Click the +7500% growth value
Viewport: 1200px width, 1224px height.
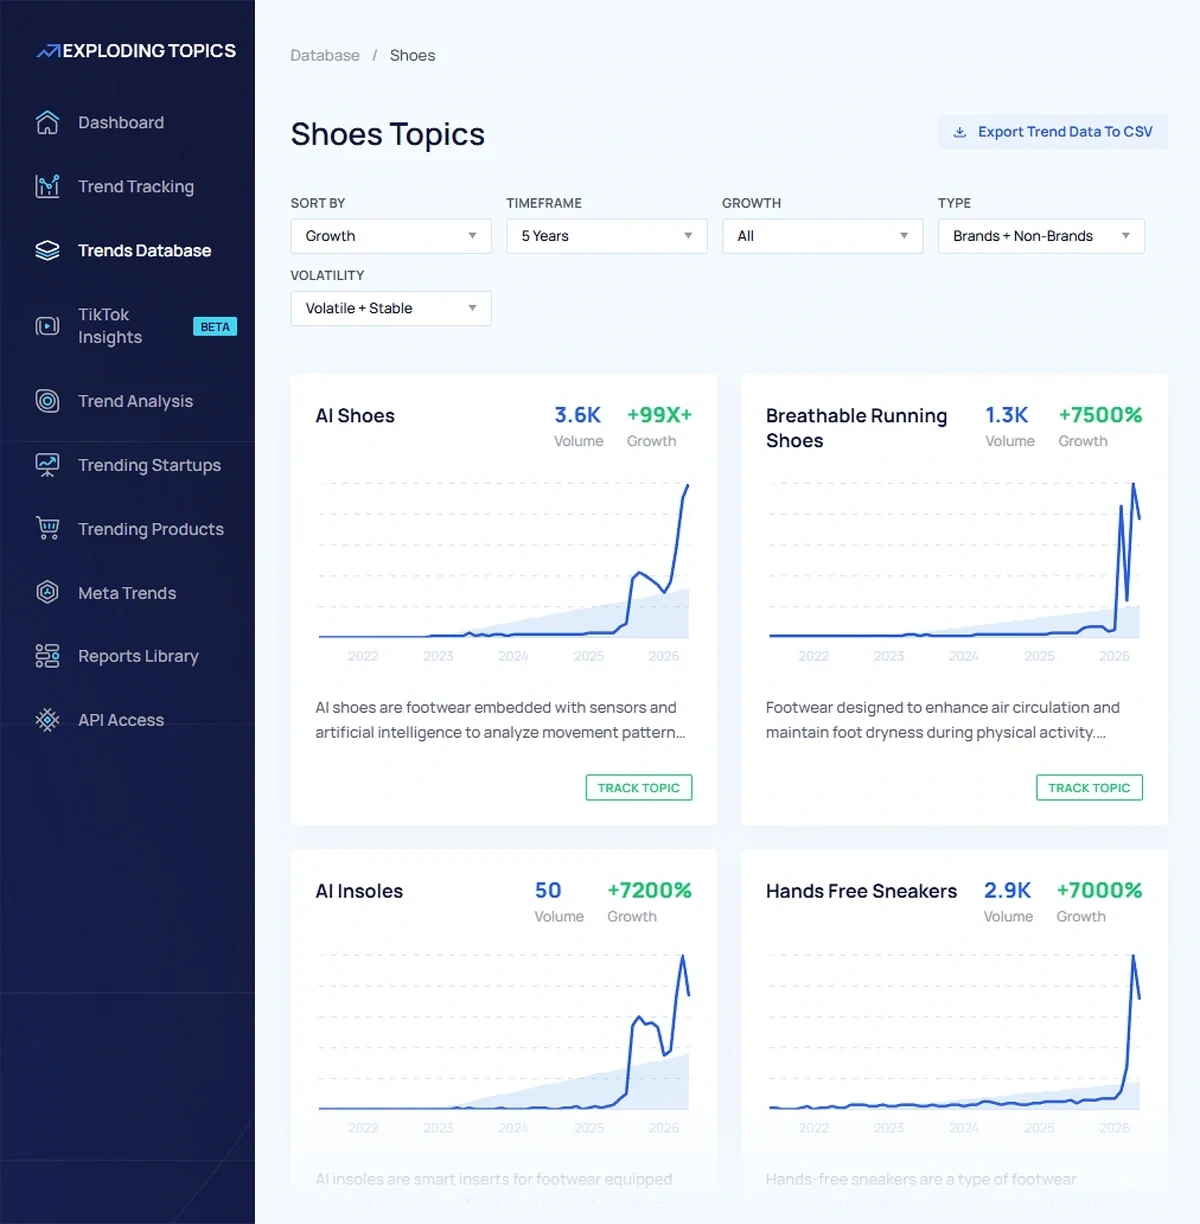pos(1100,415)
